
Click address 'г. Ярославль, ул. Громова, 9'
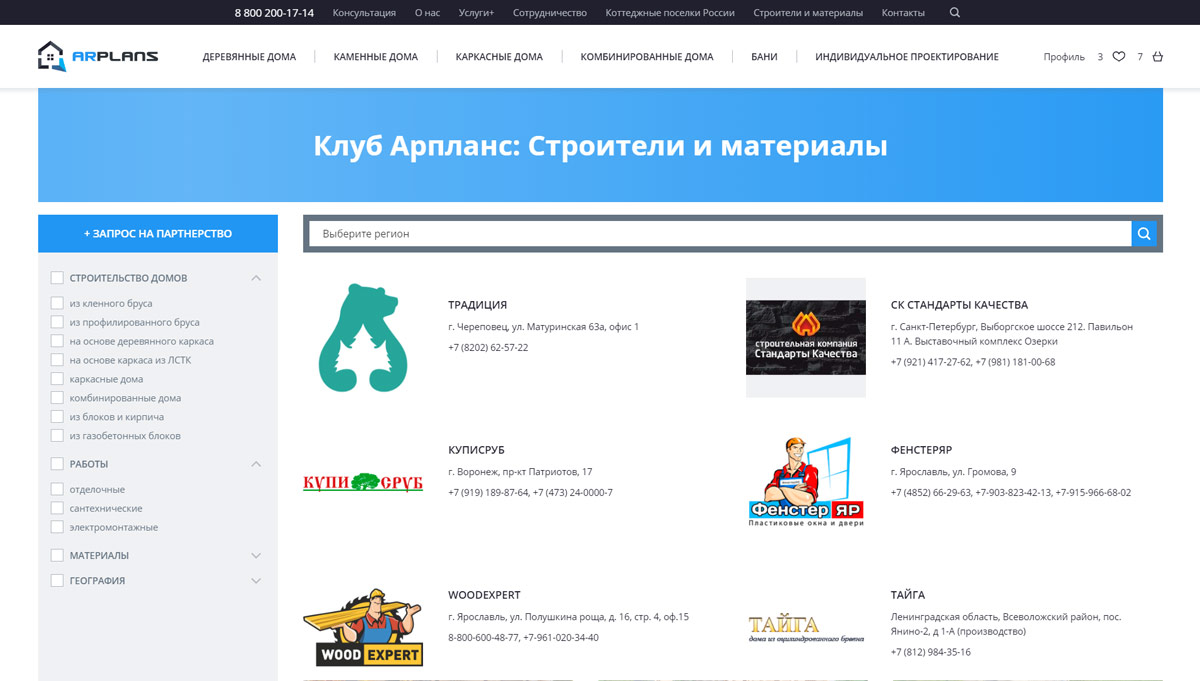(x=953, y=472)
